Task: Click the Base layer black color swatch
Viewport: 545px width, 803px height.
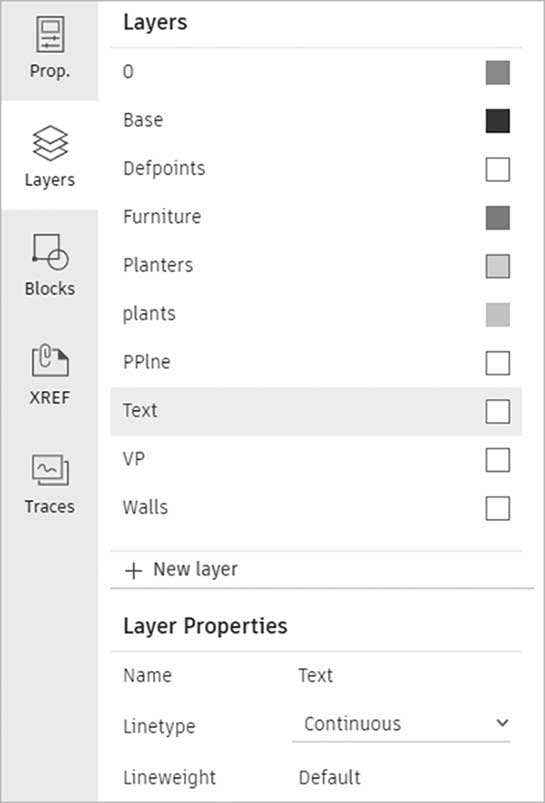Action: point(497,121)
